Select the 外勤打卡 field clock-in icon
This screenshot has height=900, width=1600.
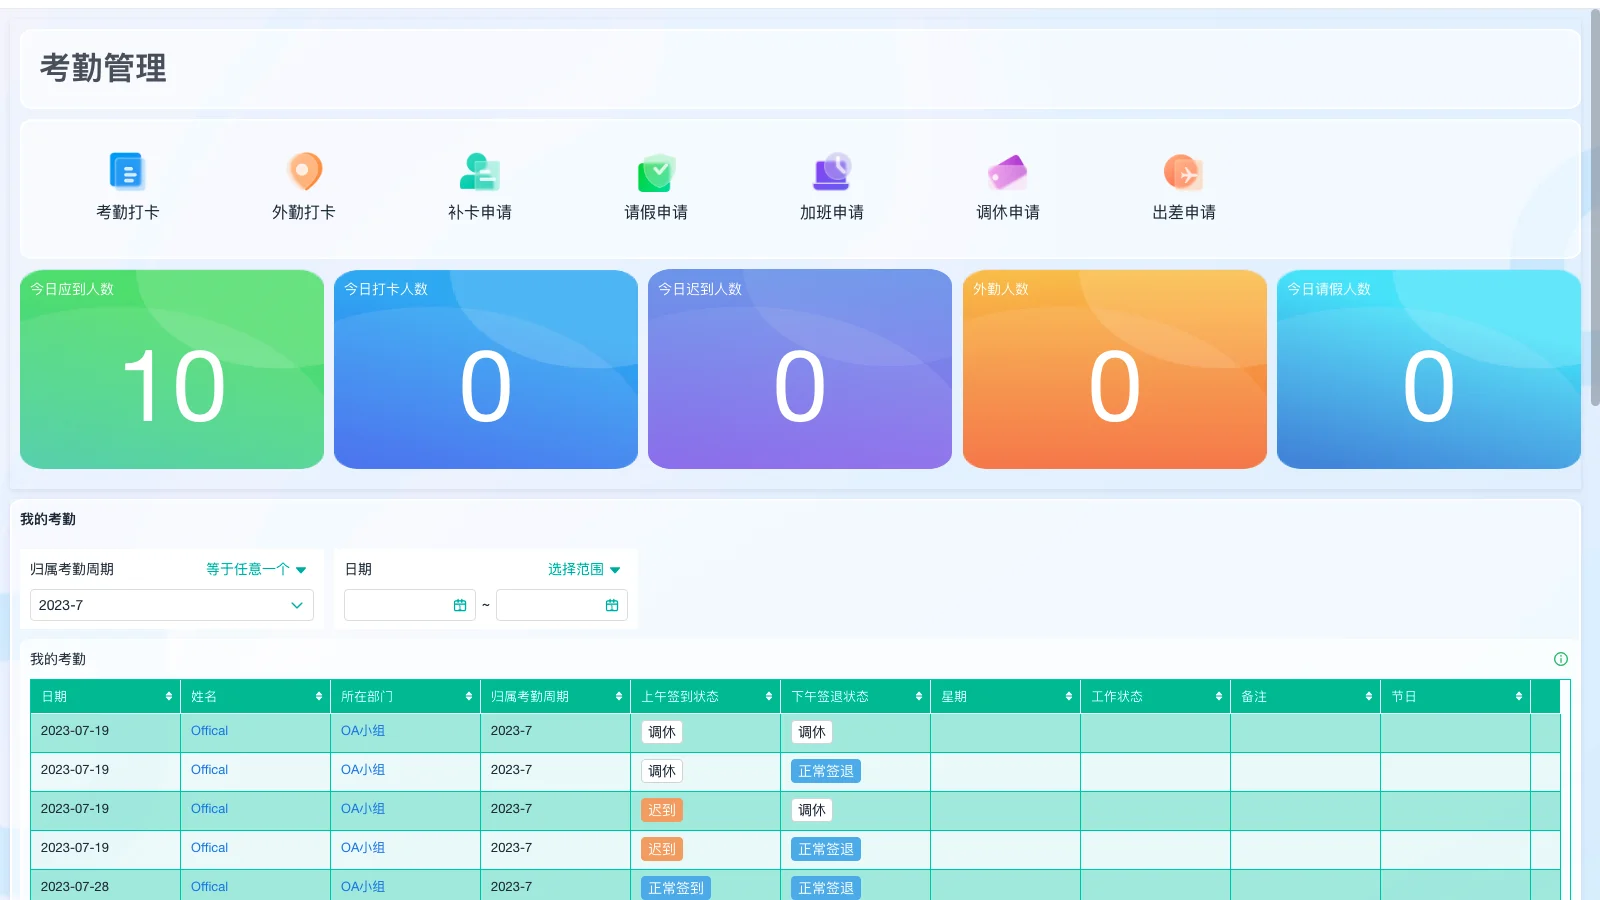pos(304,185)
